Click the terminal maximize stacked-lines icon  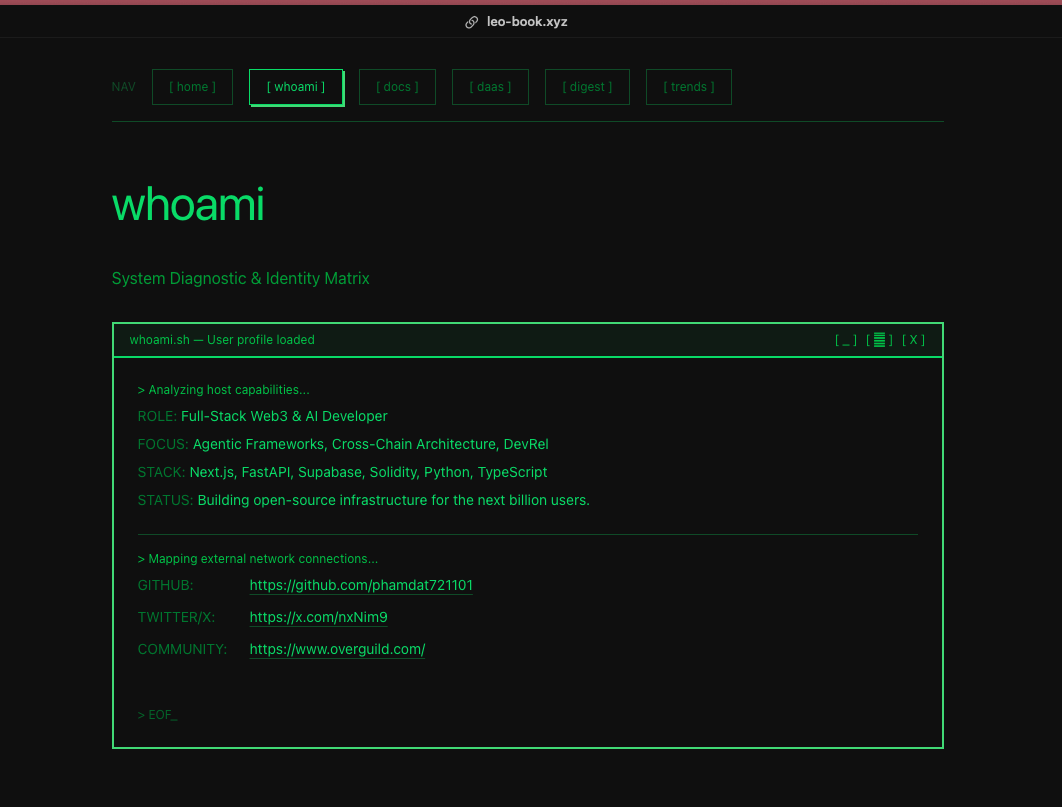coord(879,340)
